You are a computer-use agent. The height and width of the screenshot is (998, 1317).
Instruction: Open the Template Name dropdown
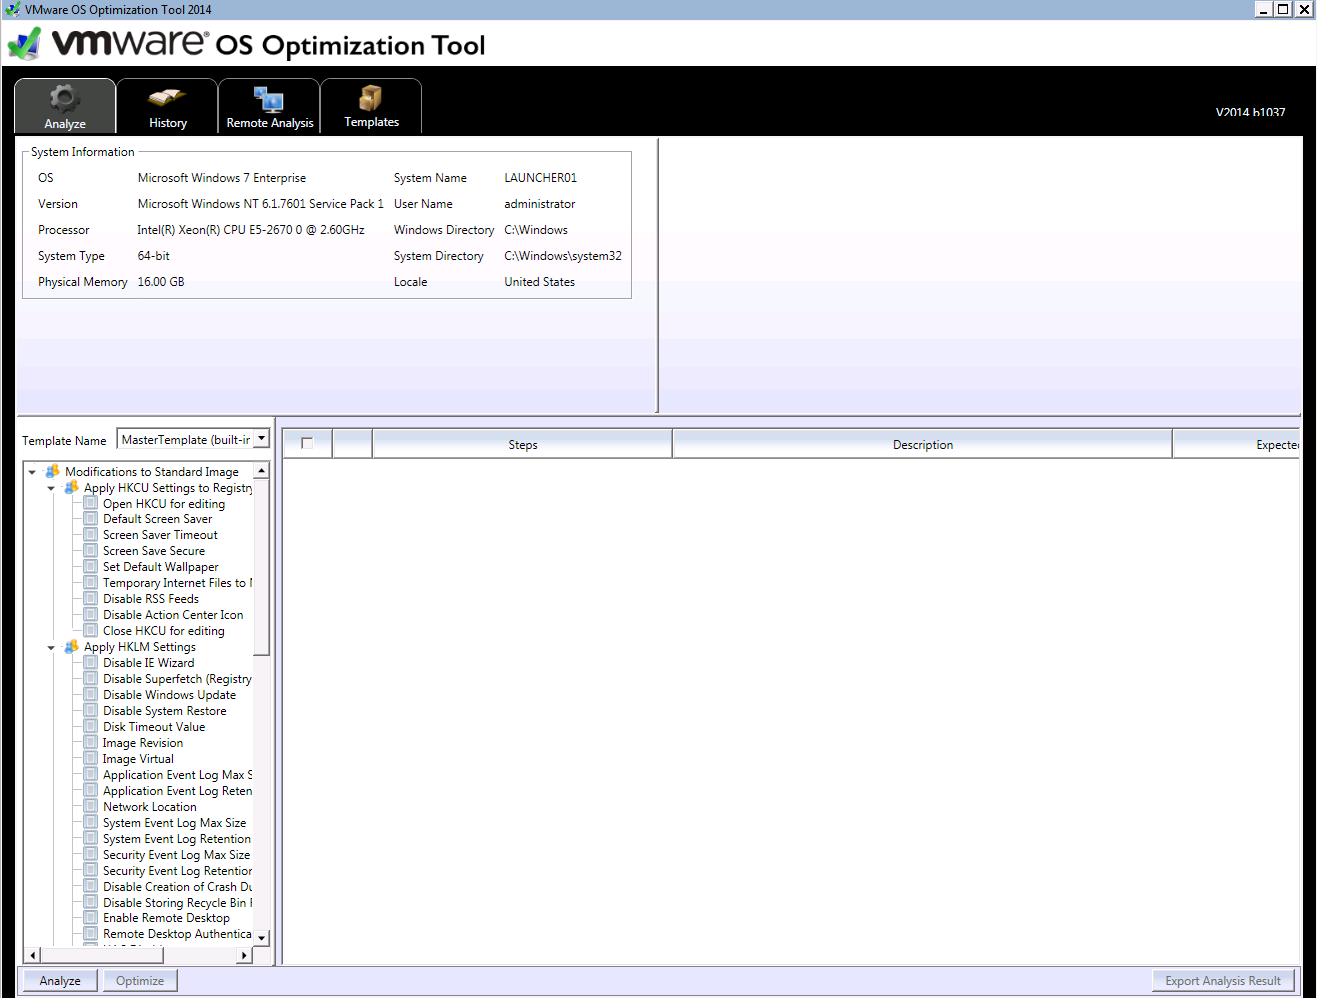[261, 438]
